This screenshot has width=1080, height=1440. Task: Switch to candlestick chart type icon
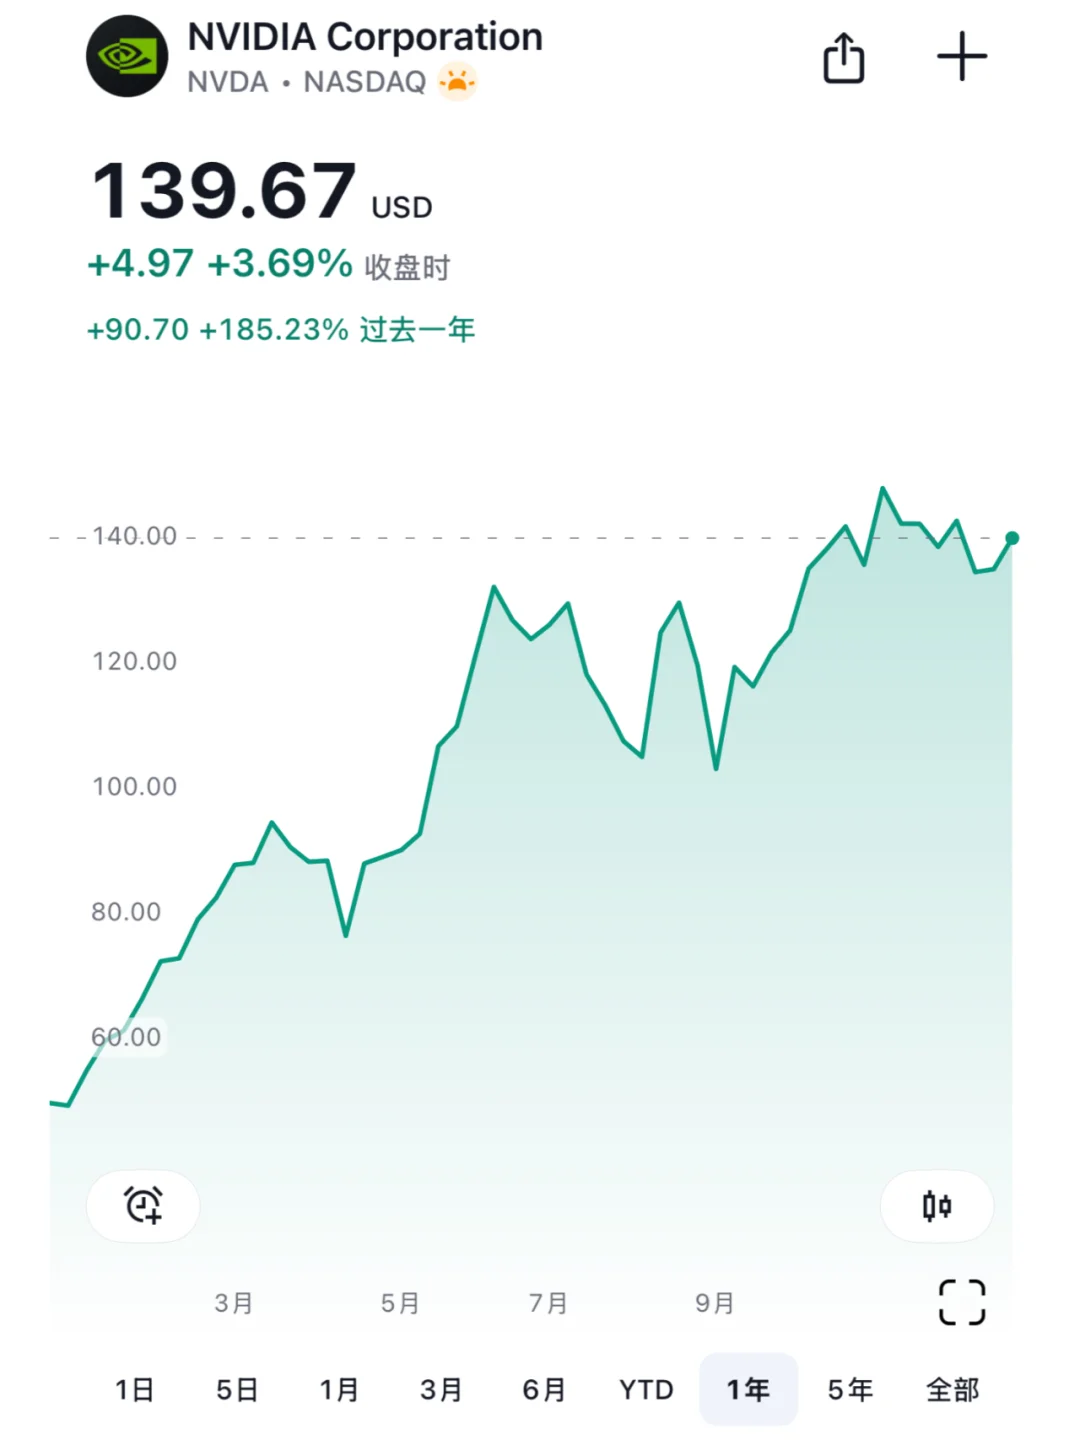pos(937,1206)
